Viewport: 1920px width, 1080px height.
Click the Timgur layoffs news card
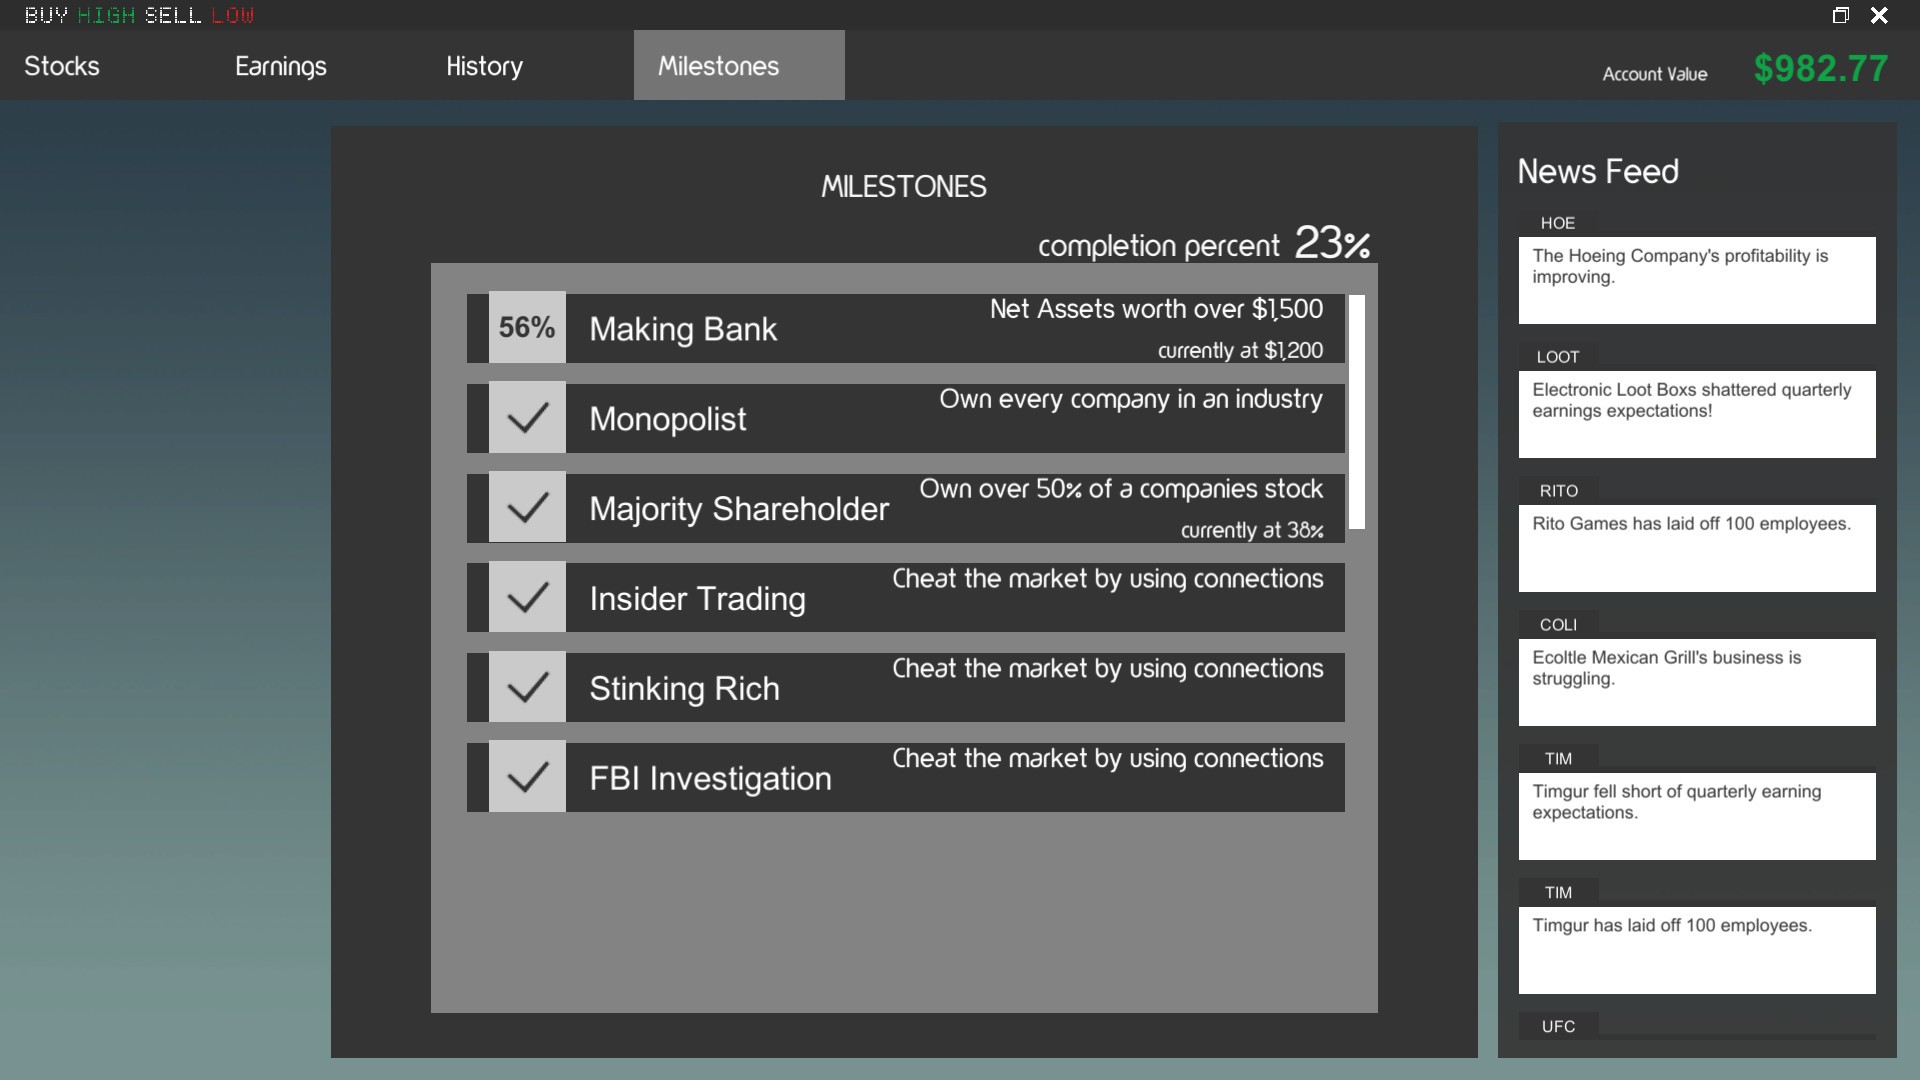(1696, 949)
